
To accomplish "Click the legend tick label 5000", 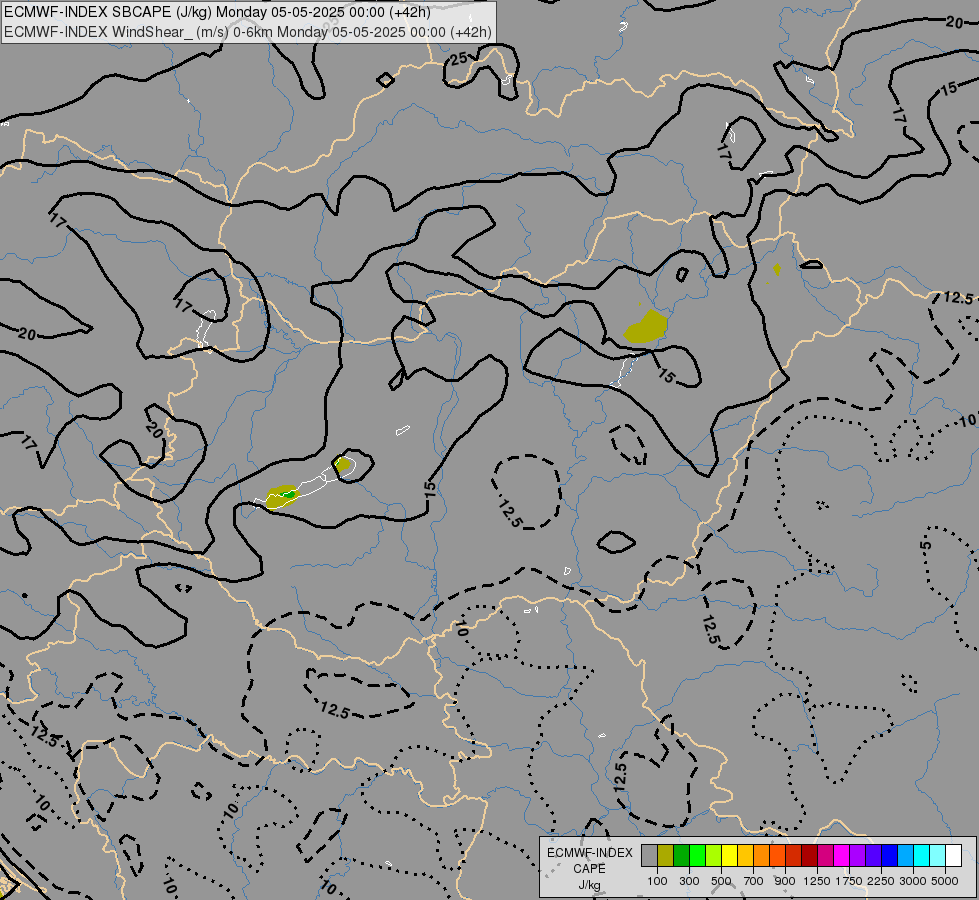I will click(x=945, y=881).
